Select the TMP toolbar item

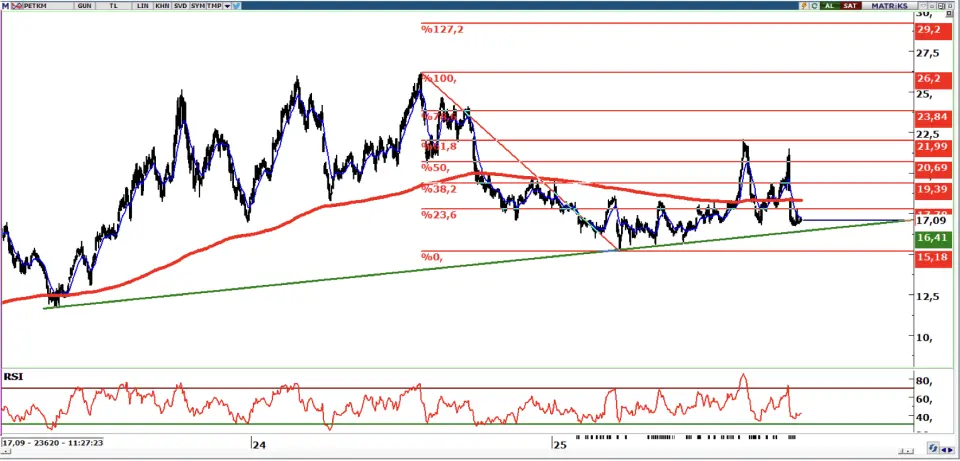215,6
